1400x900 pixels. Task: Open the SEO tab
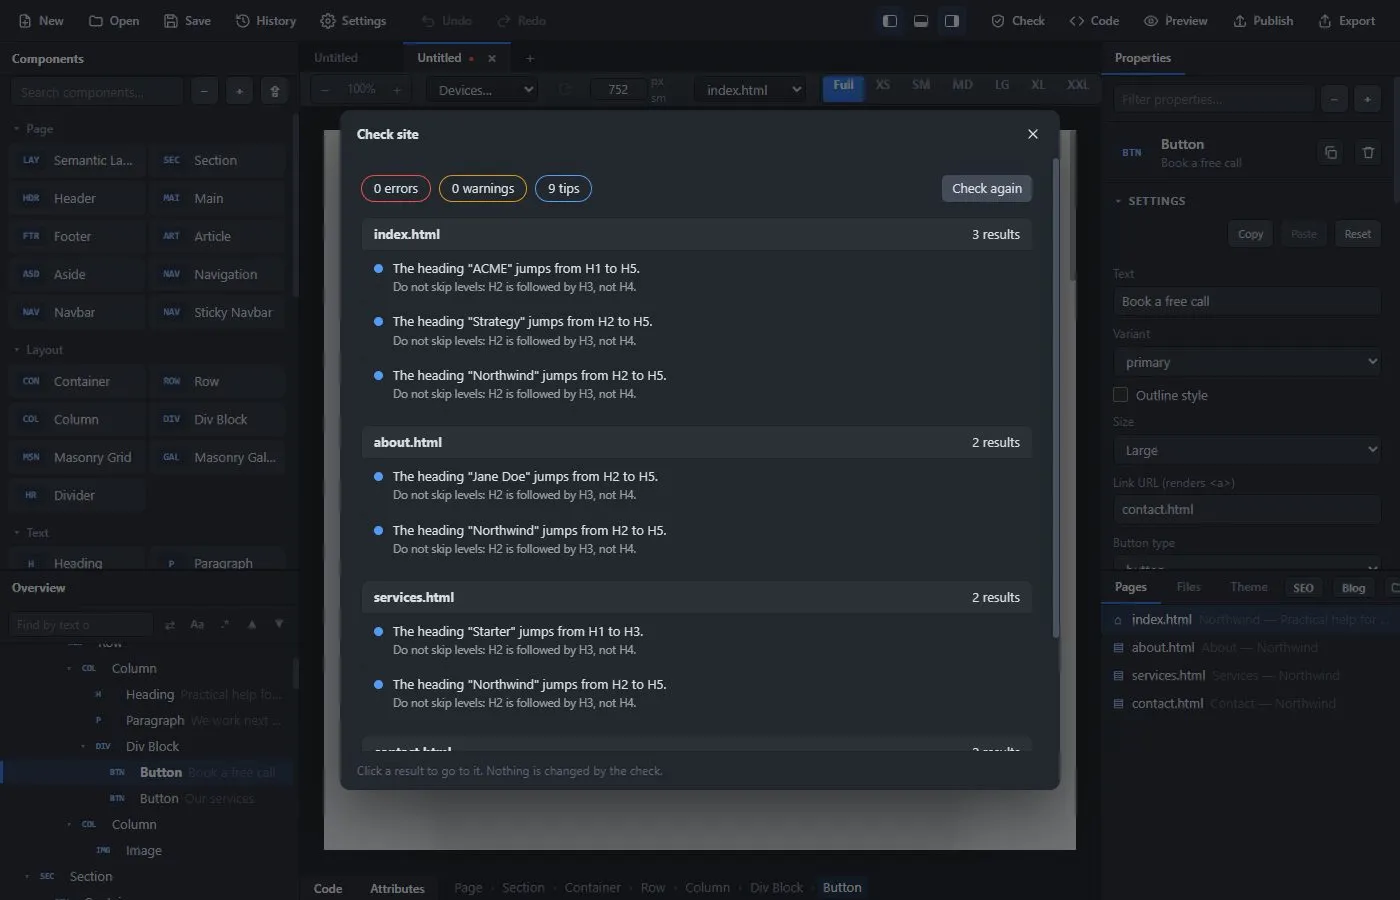(1303, 588)
